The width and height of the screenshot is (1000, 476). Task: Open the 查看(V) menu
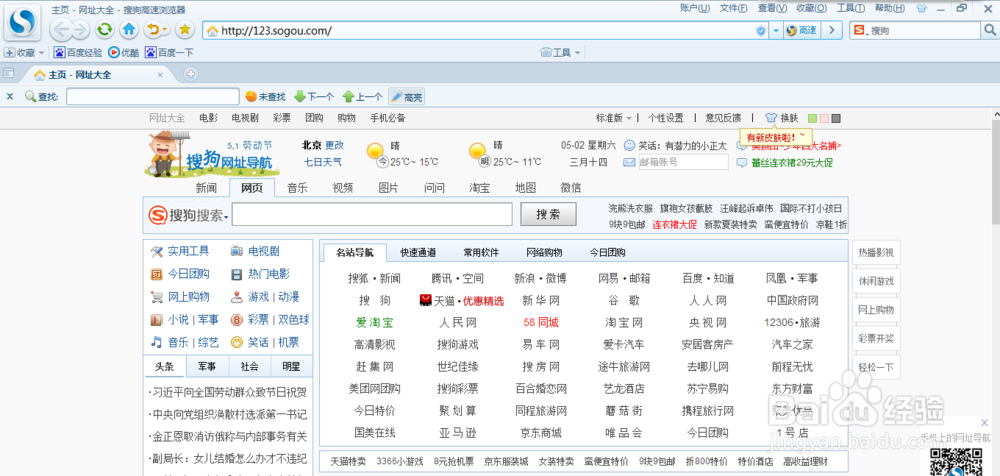coord(772,8)
